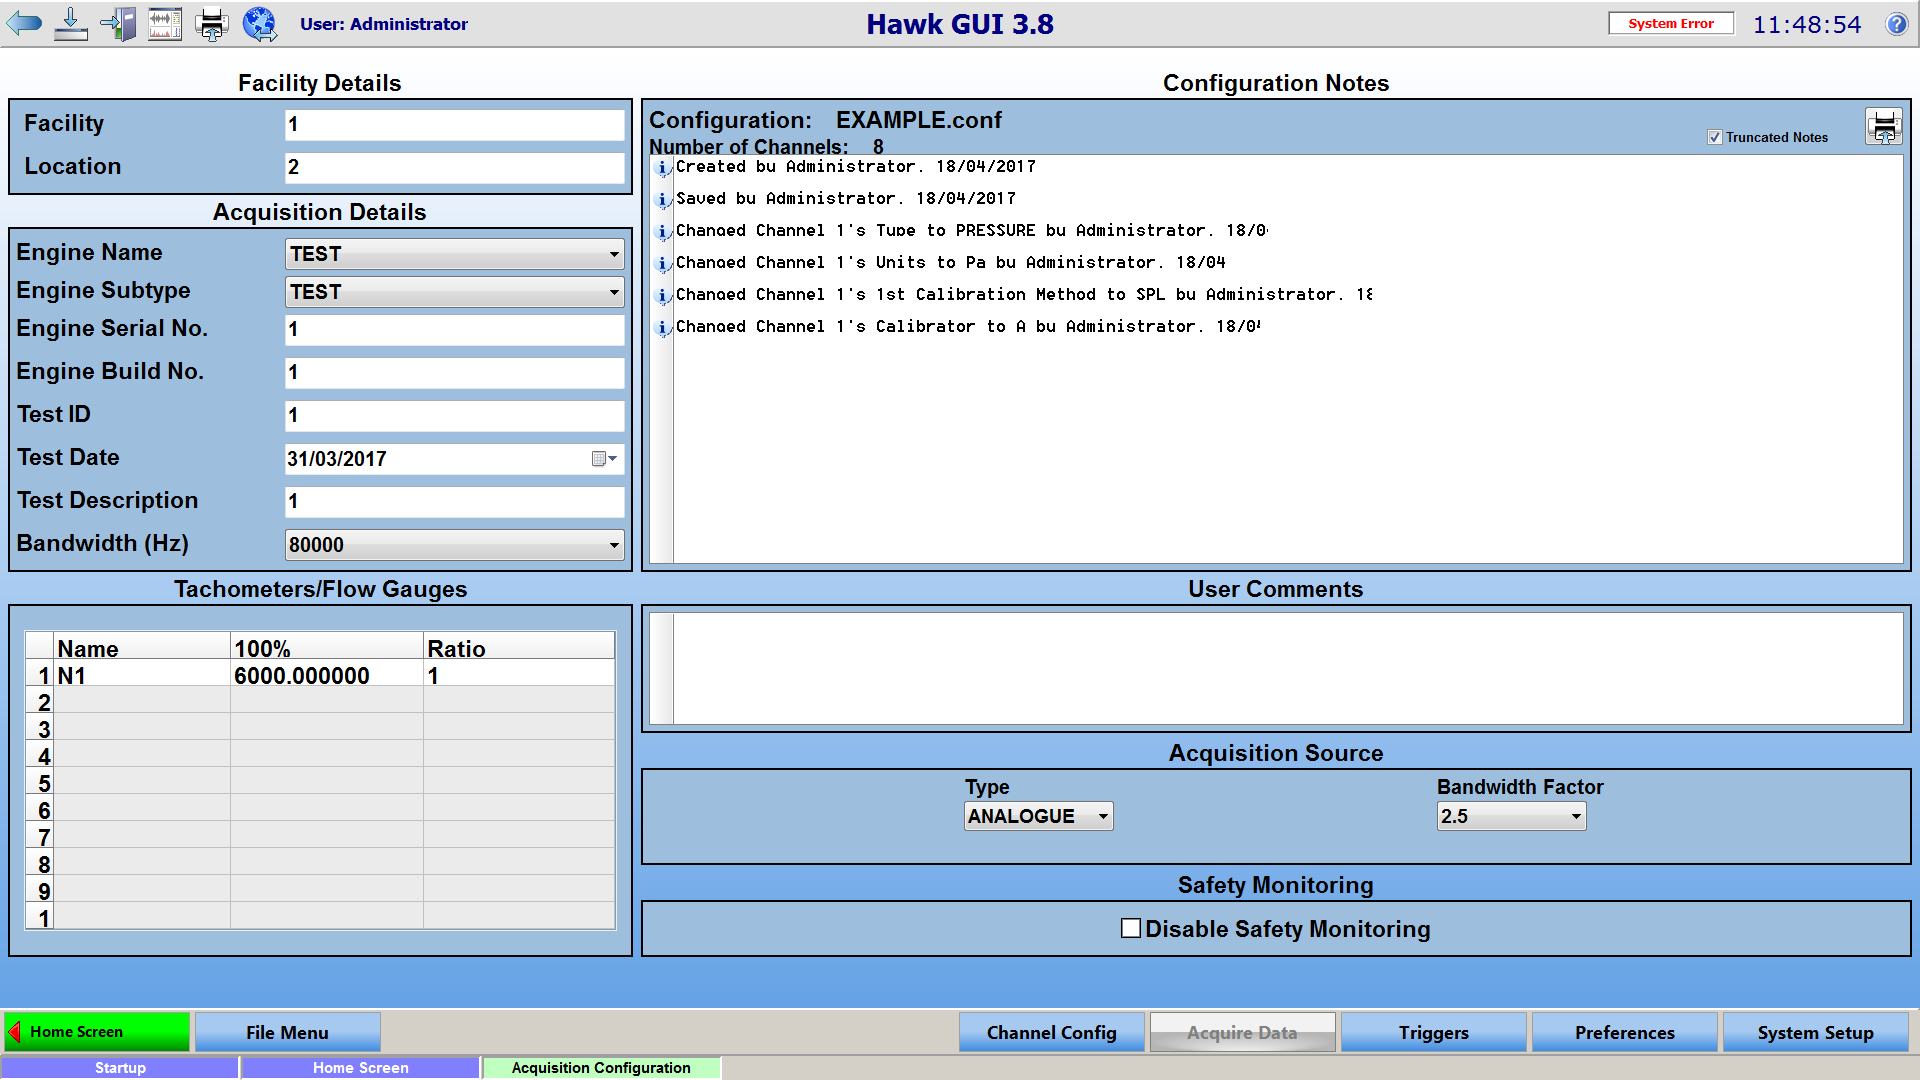Click the globe network icon
The width and height of the screenshot is (1920, 1080).
[x=259, y=23]
